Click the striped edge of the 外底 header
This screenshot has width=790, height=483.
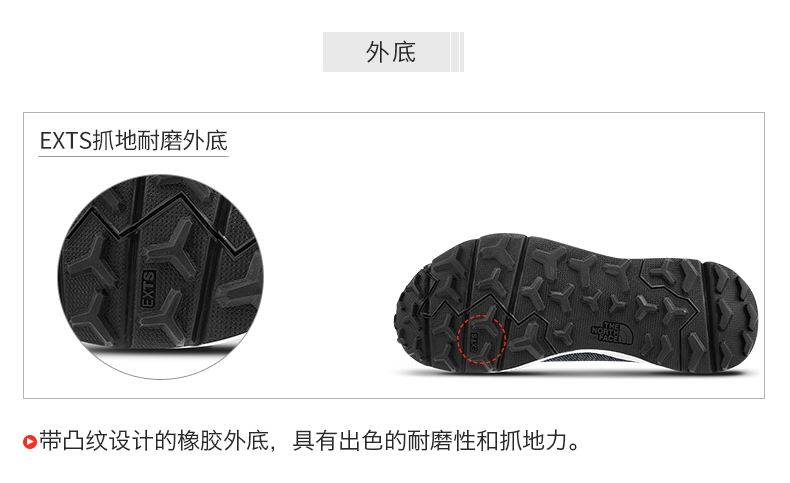tap(457, 52)
